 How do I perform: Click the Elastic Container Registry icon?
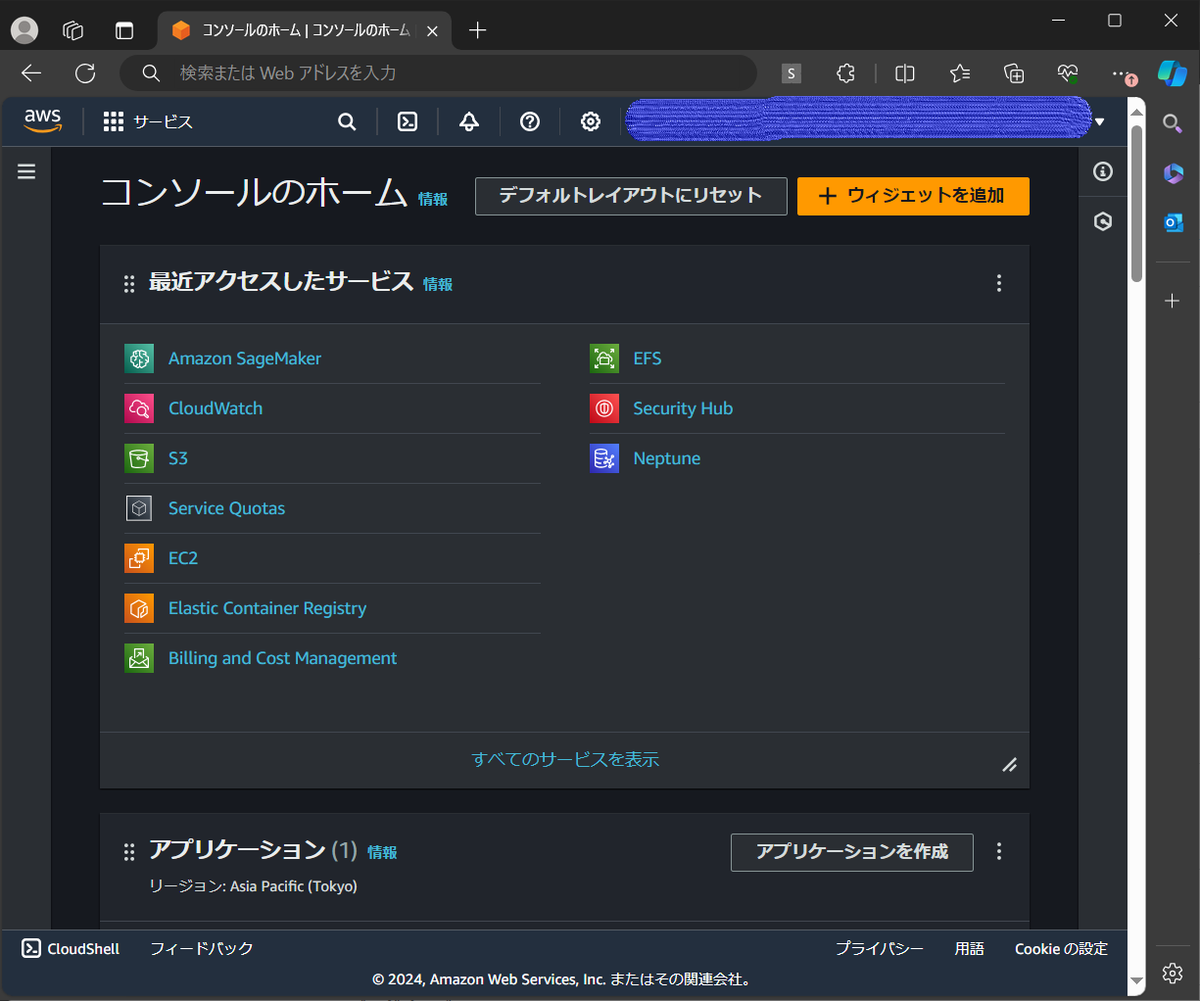click(x=139, y=608)
